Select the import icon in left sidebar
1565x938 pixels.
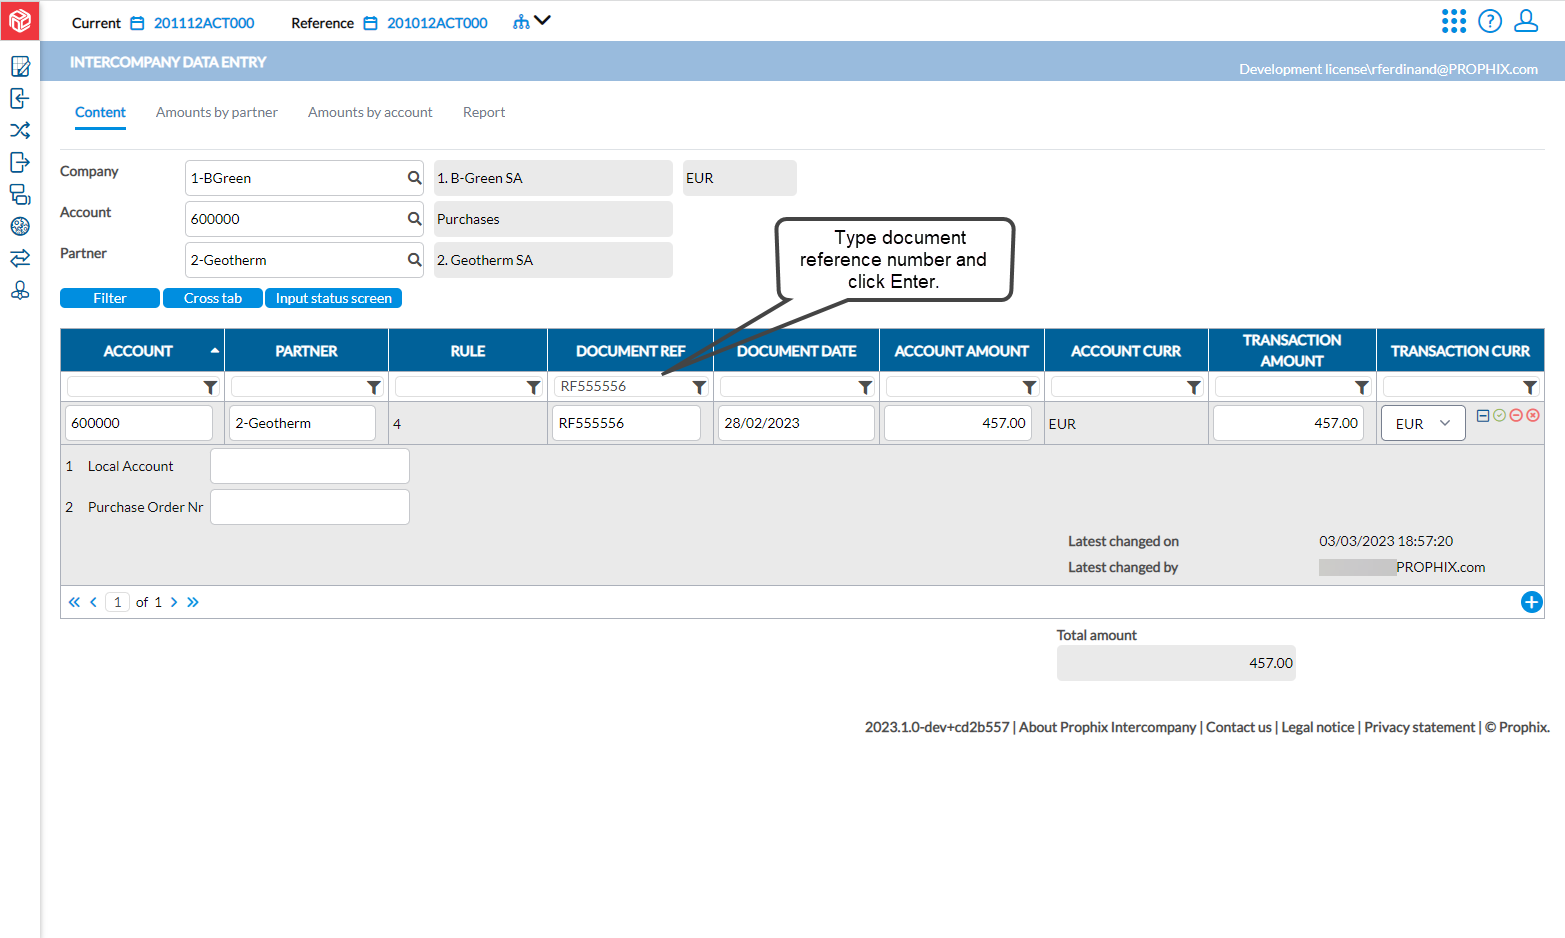pos(19,98)
